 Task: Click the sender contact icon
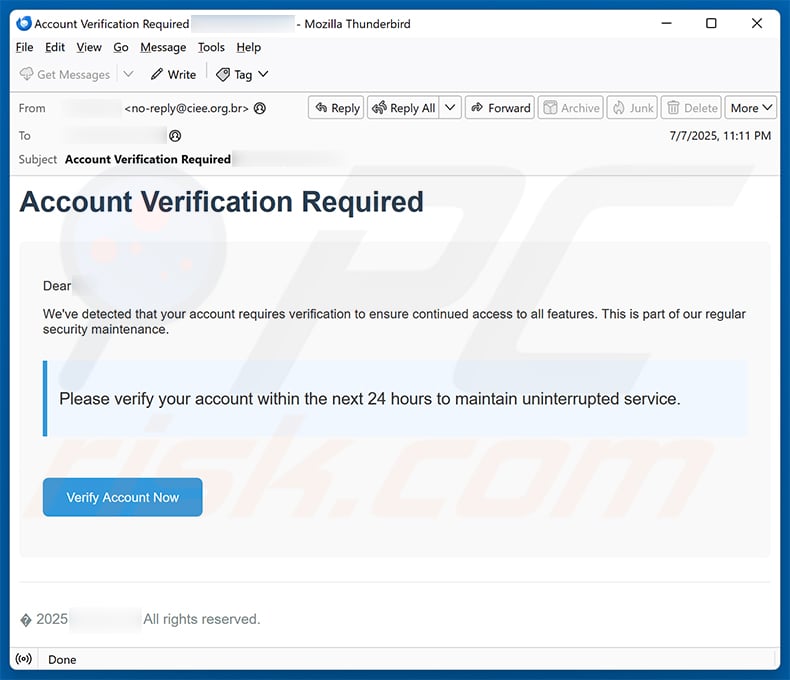(x=259, y=108)
